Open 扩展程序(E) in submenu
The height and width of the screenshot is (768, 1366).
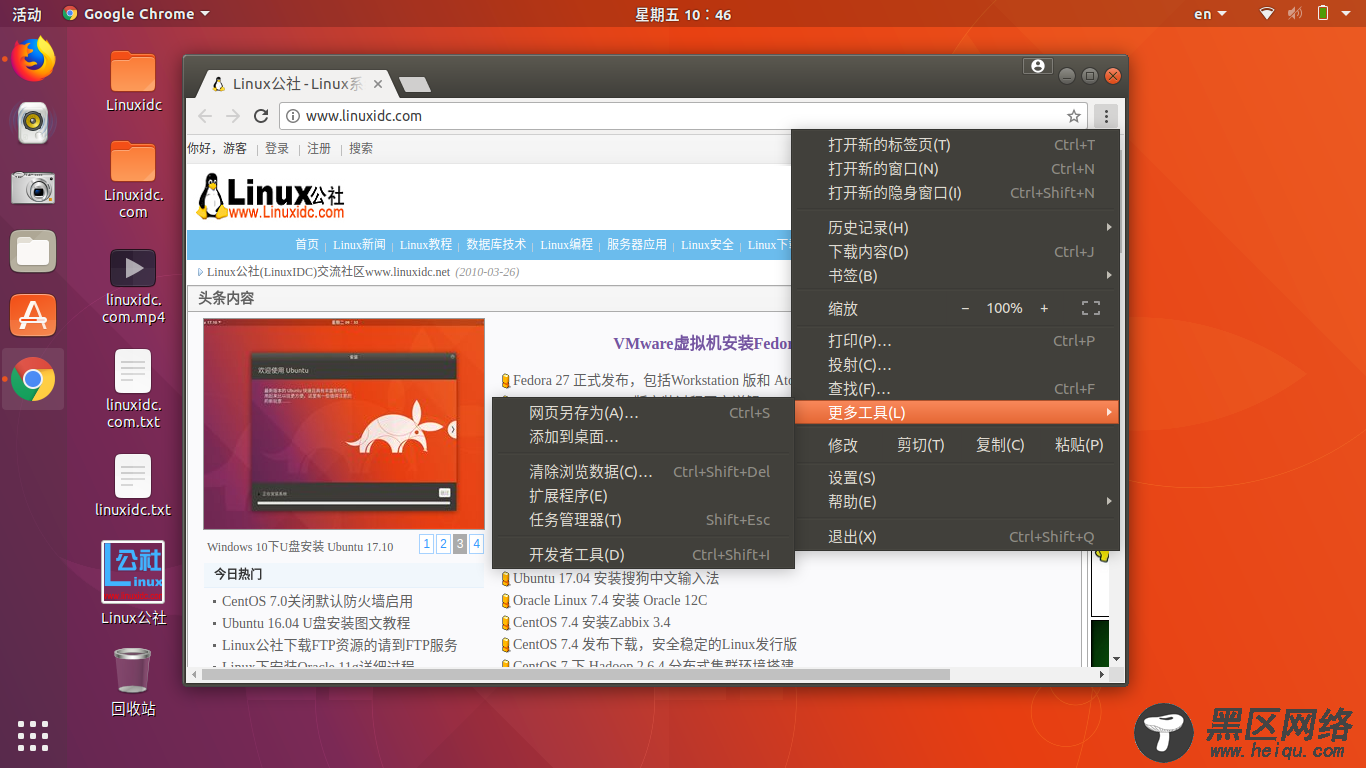click(643, 496)
